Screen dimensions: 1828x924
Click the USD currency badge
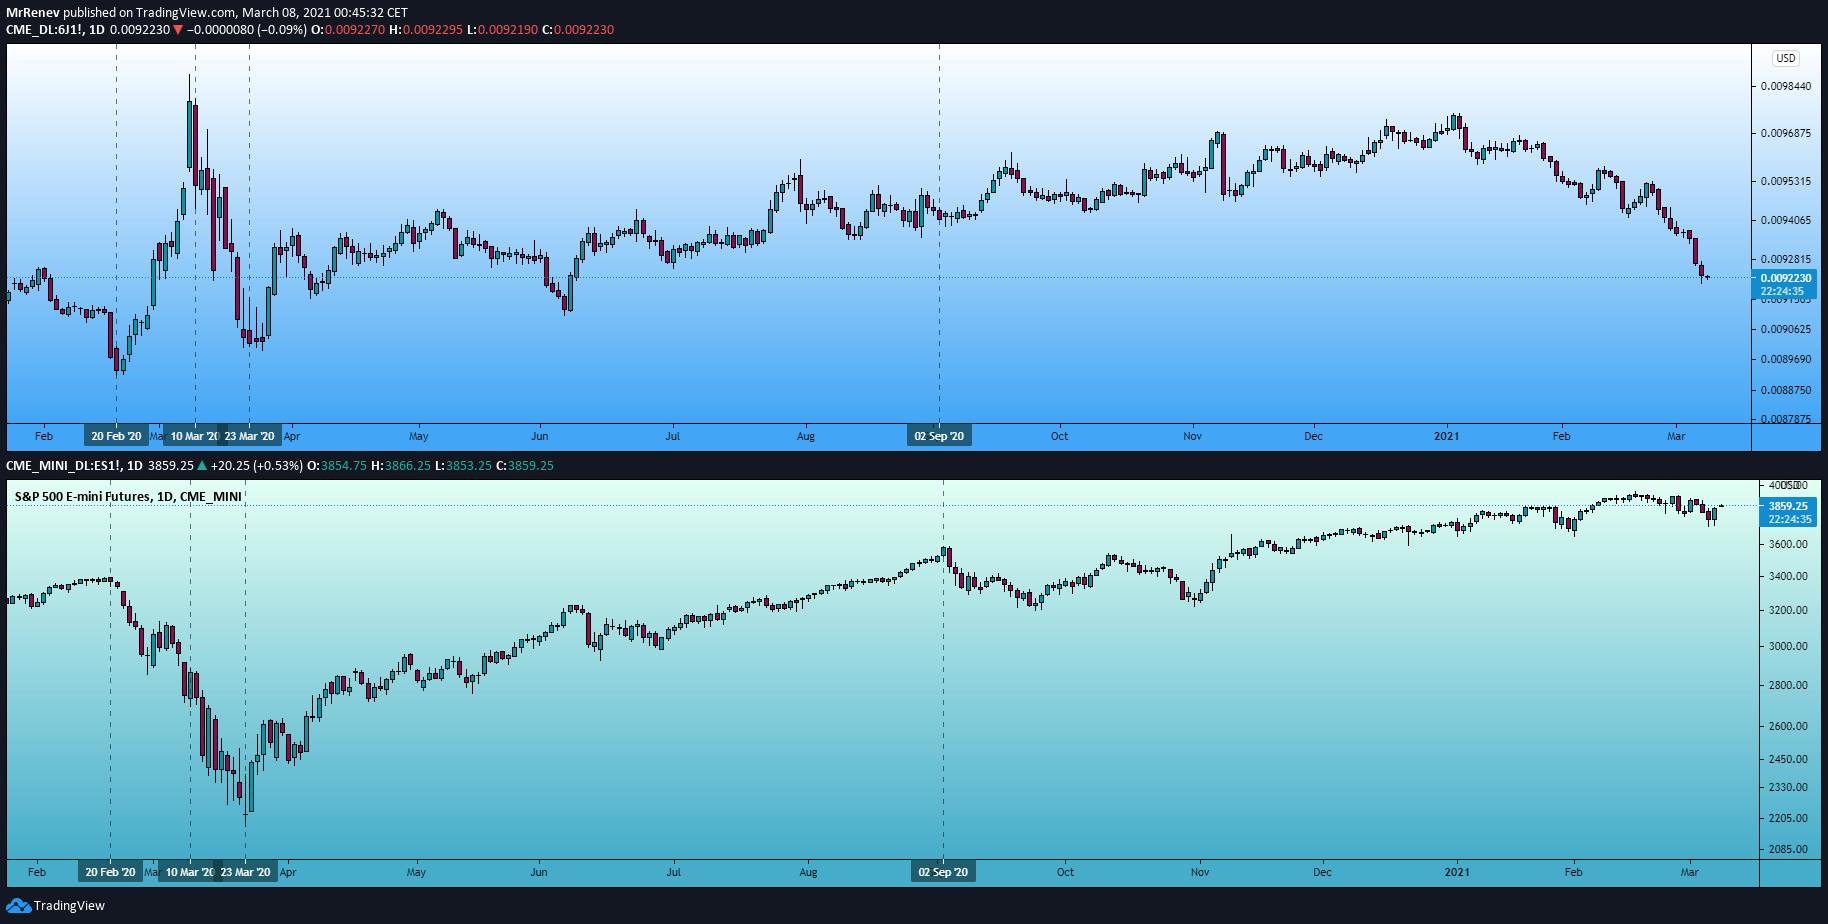1786,59
